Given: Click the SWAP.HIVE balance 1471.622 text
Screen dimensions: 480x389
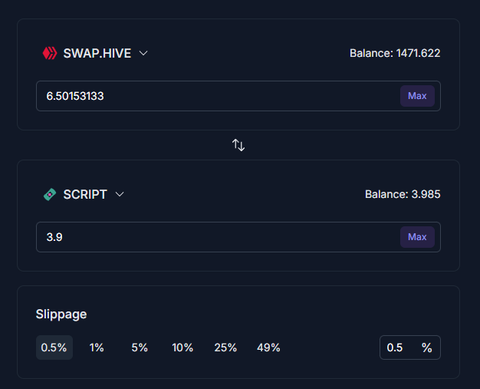Looking at the screenshot, I should 395,53.
